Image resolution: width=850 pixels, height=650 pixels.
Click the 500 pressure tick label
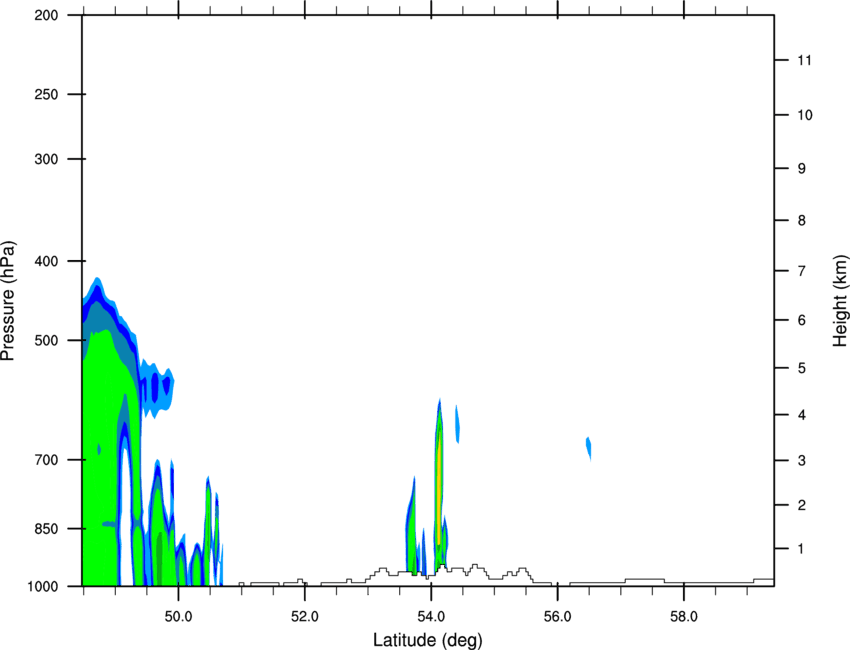pos(46,340)
